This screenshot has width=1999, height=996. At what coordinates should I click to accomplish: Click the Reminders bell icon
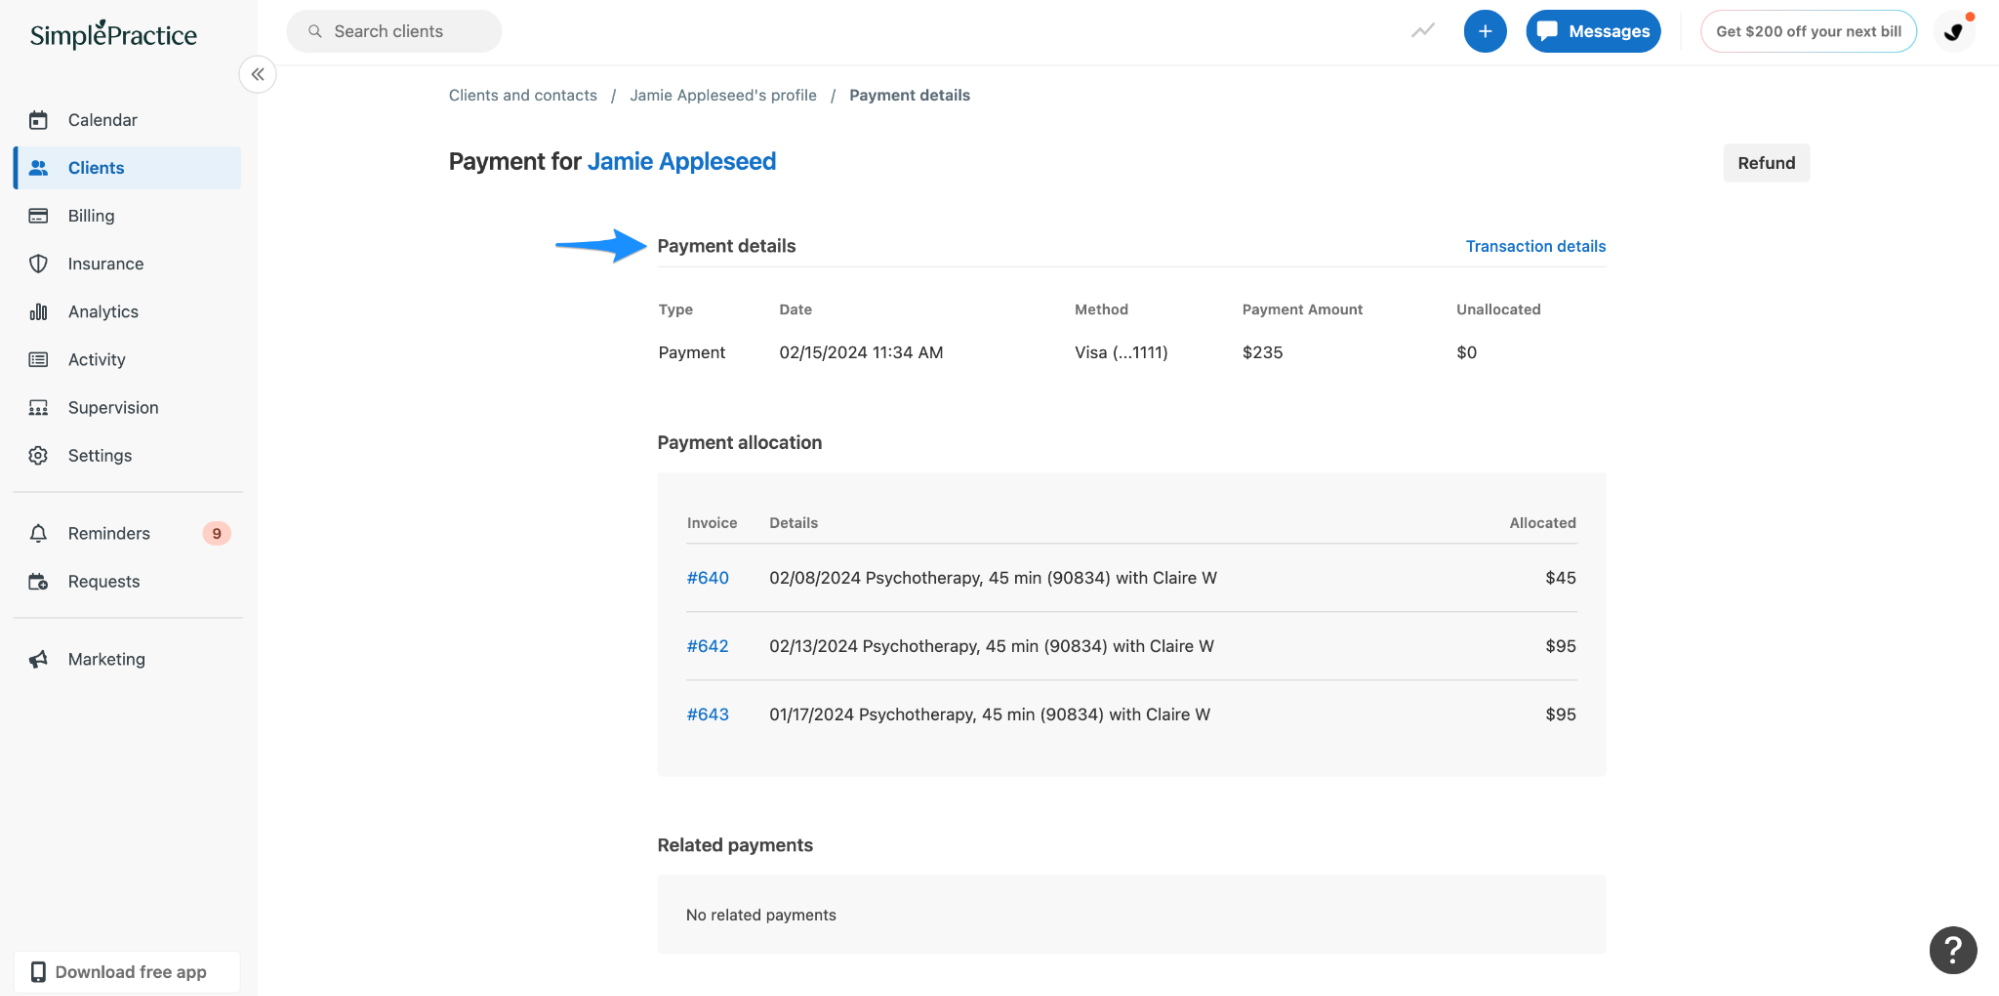coord(38,534)
